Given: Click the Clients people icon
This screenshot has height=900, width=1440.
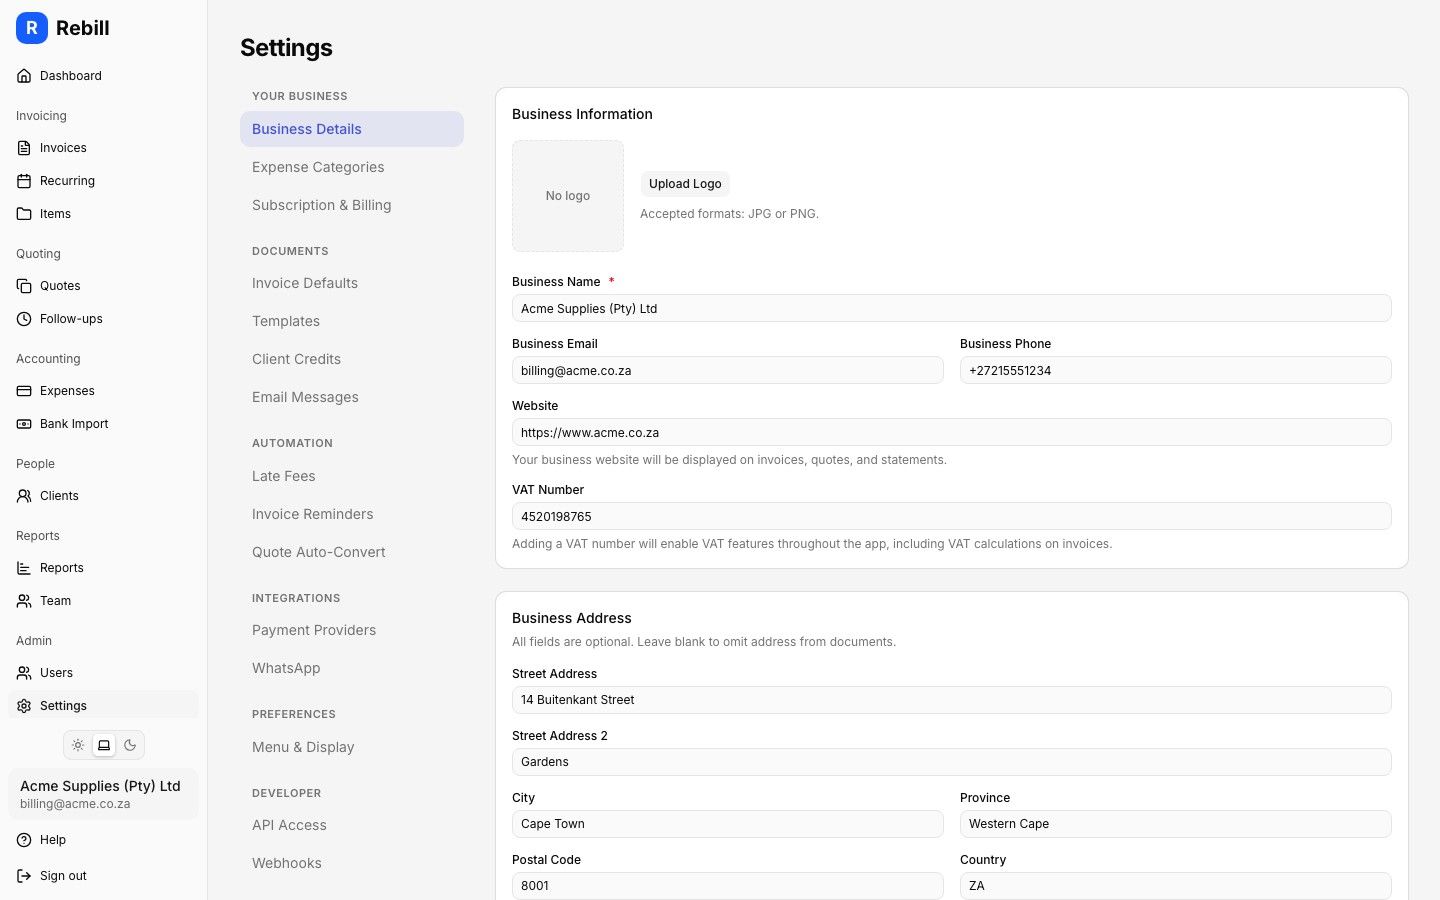Looking at the screenshot, I should click(x=24, y=496).
